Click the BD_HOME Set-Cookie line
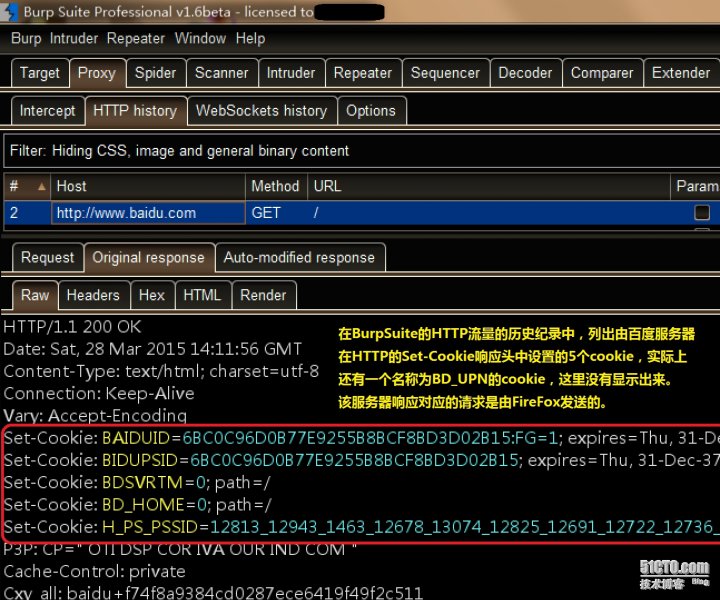 coord(138,505)
